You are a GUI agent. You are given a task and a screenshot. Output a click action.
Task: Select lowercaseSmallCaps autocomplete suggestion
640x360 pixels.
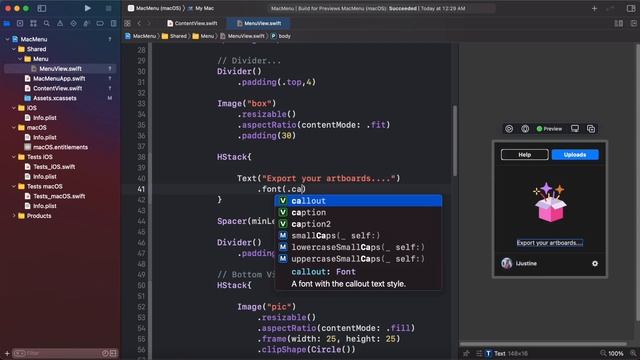pyautogui.click(x=358, y=247)
